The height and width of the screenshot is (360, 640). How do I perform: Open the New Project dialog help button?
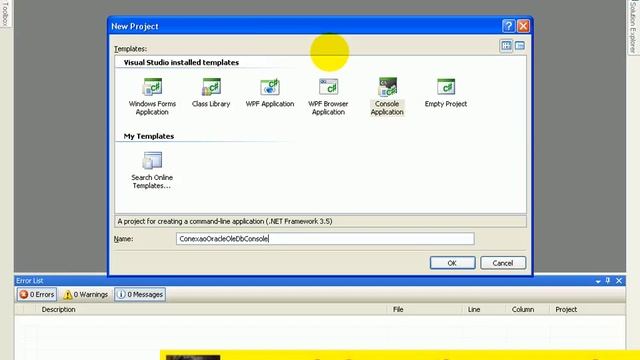[x=508, y=26]
